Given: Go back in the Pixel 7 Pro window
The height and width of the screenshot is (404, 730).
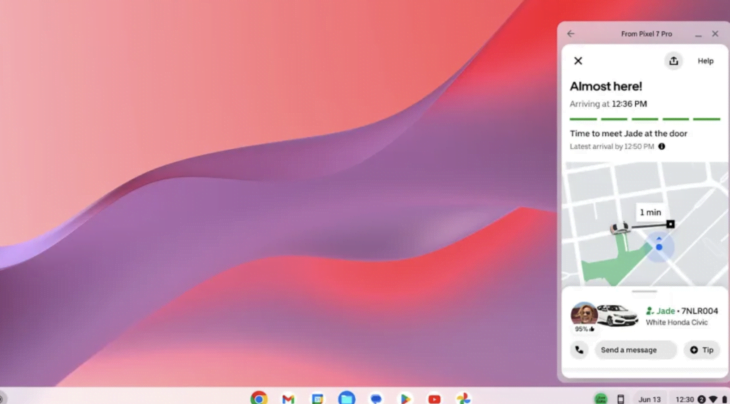Looking at the screenshot, I should click(570, 34).
